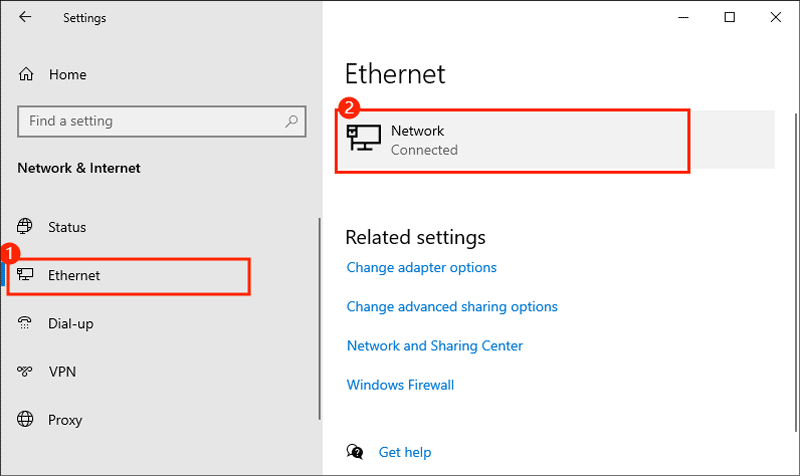
Task: Go to Home settings page
Action: pos(67,74)
